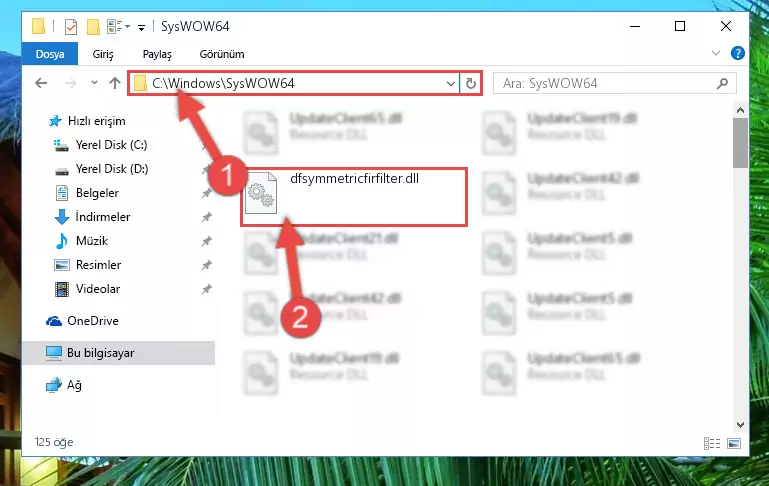Viewport: 769px width, 486px height.
Task: Click the folder icon in the title bar
Action: pyautogui.click(x=38, y=26)
